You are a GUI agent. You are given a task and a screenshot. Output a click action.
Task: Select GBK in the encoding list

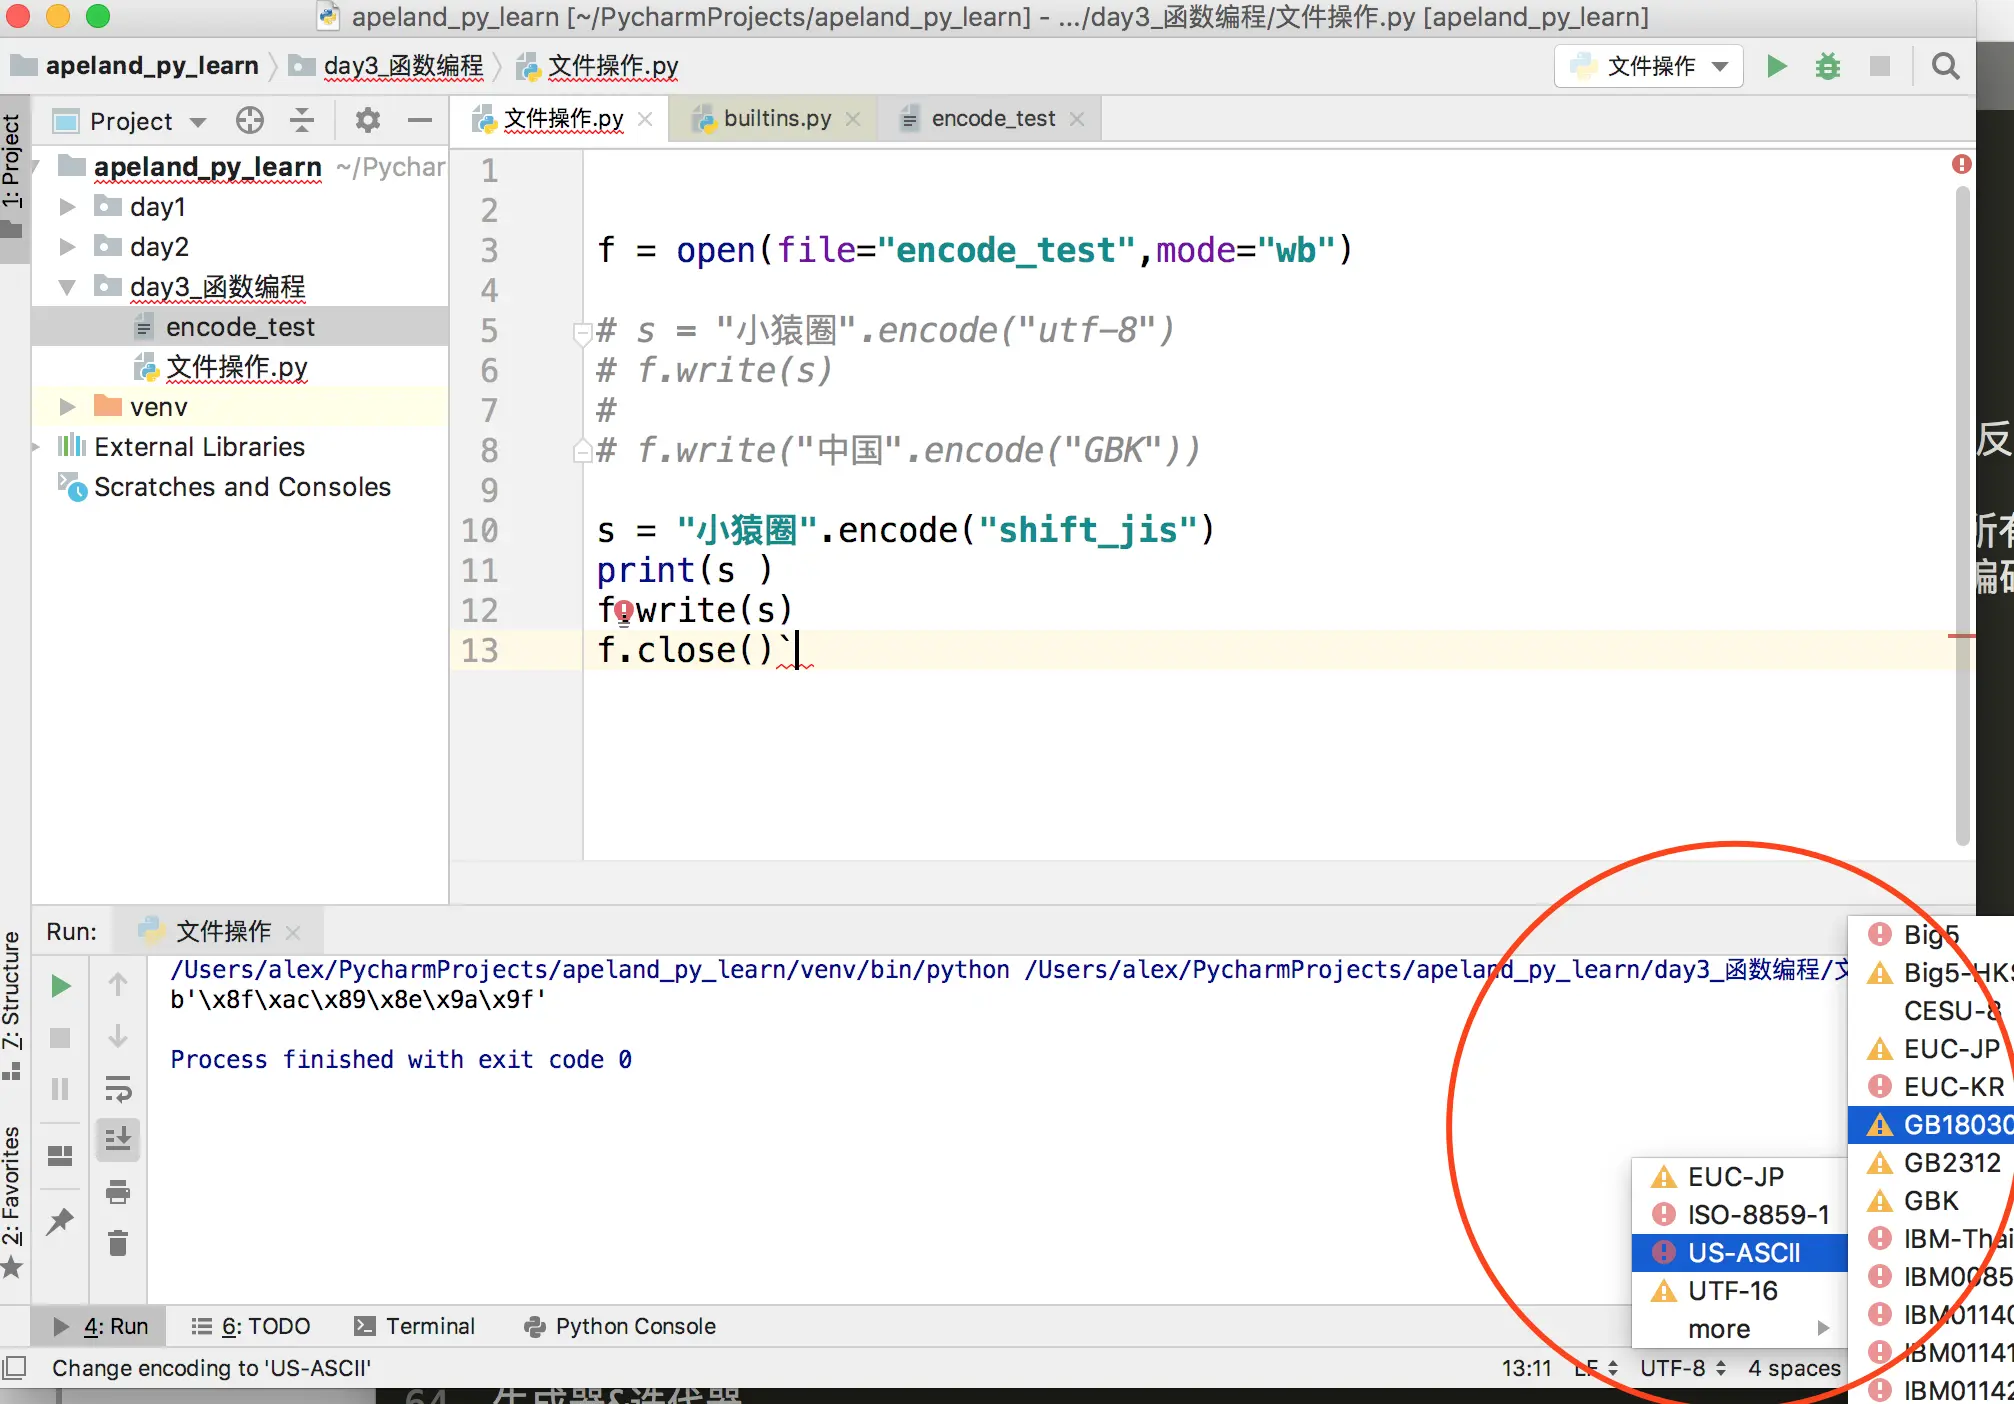[x=1930, y=1200]
